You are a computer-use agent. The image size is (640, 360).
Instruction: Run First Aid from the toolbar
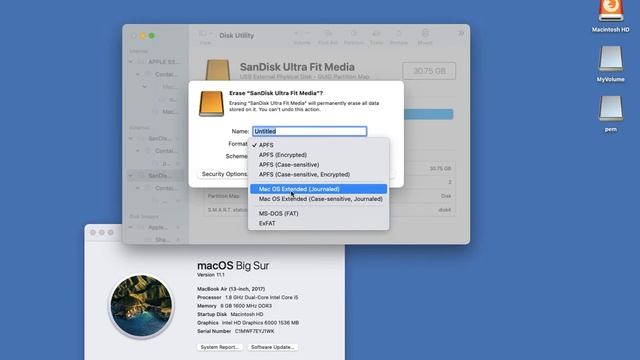click(328, 37)
